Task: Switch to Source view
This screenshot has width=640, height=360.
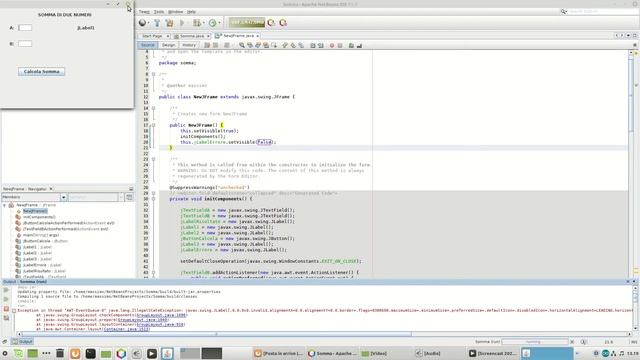Action: click(148, 45)
